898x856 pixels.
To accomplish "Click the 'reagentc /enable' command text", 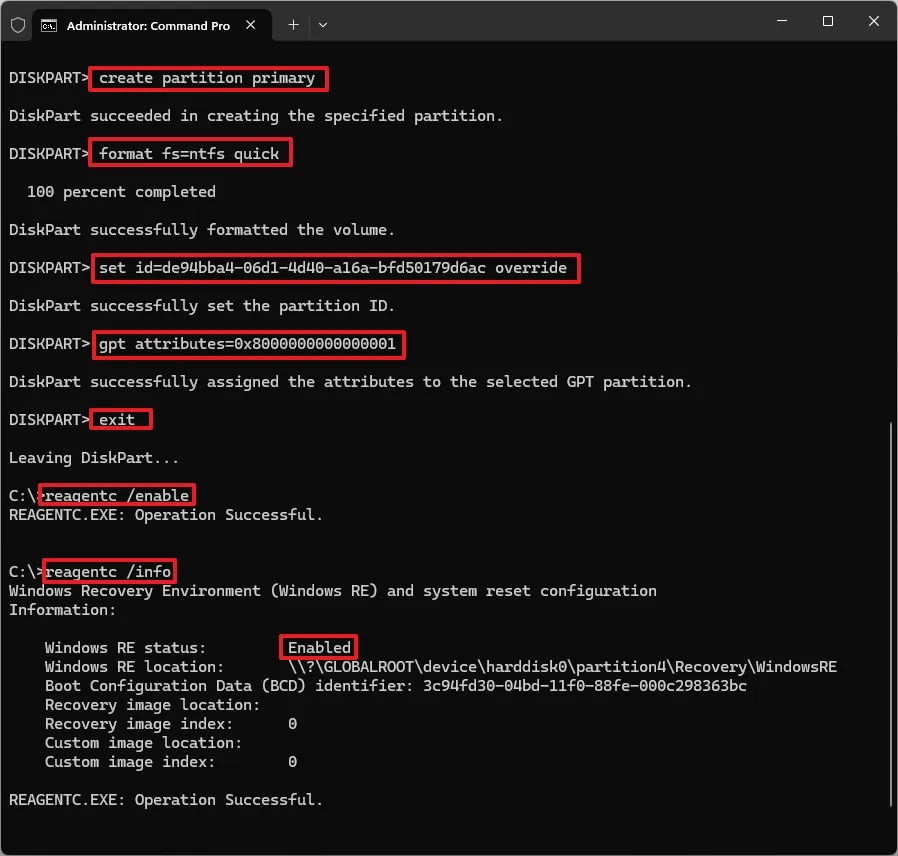I will [117, 495].
